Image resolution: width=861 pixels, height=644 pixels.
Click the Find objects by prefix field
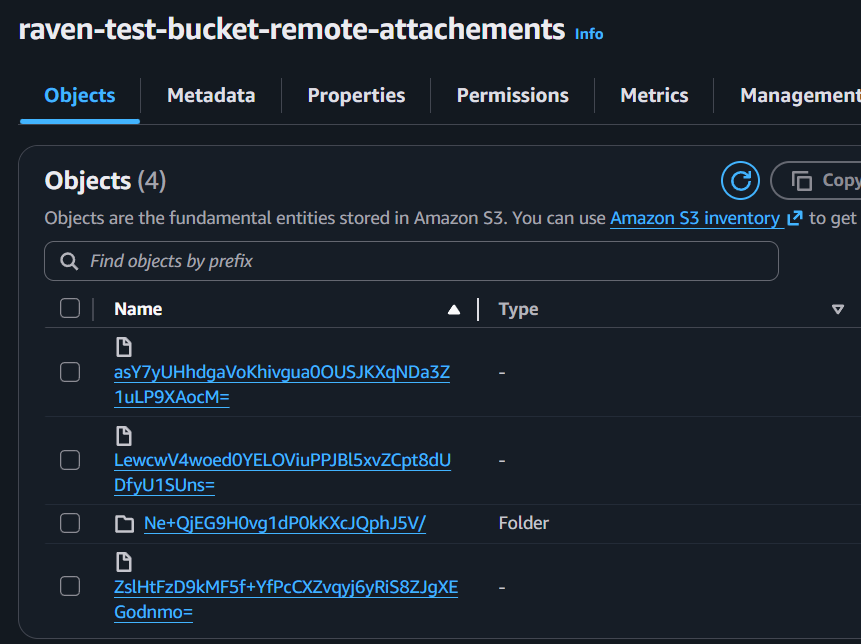pos(420,261)
